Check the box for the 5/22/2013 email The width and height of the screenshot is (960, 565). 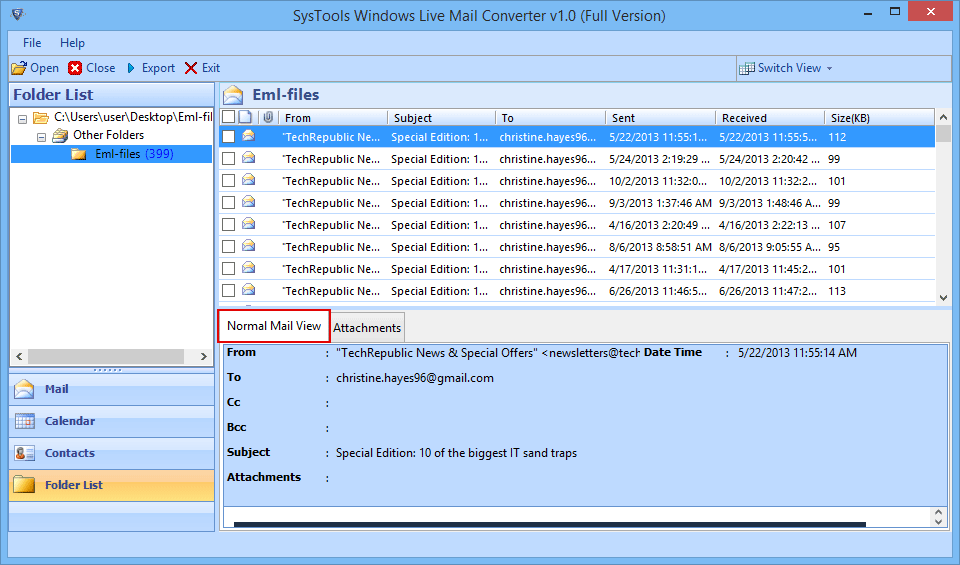(x=228, y=137)
